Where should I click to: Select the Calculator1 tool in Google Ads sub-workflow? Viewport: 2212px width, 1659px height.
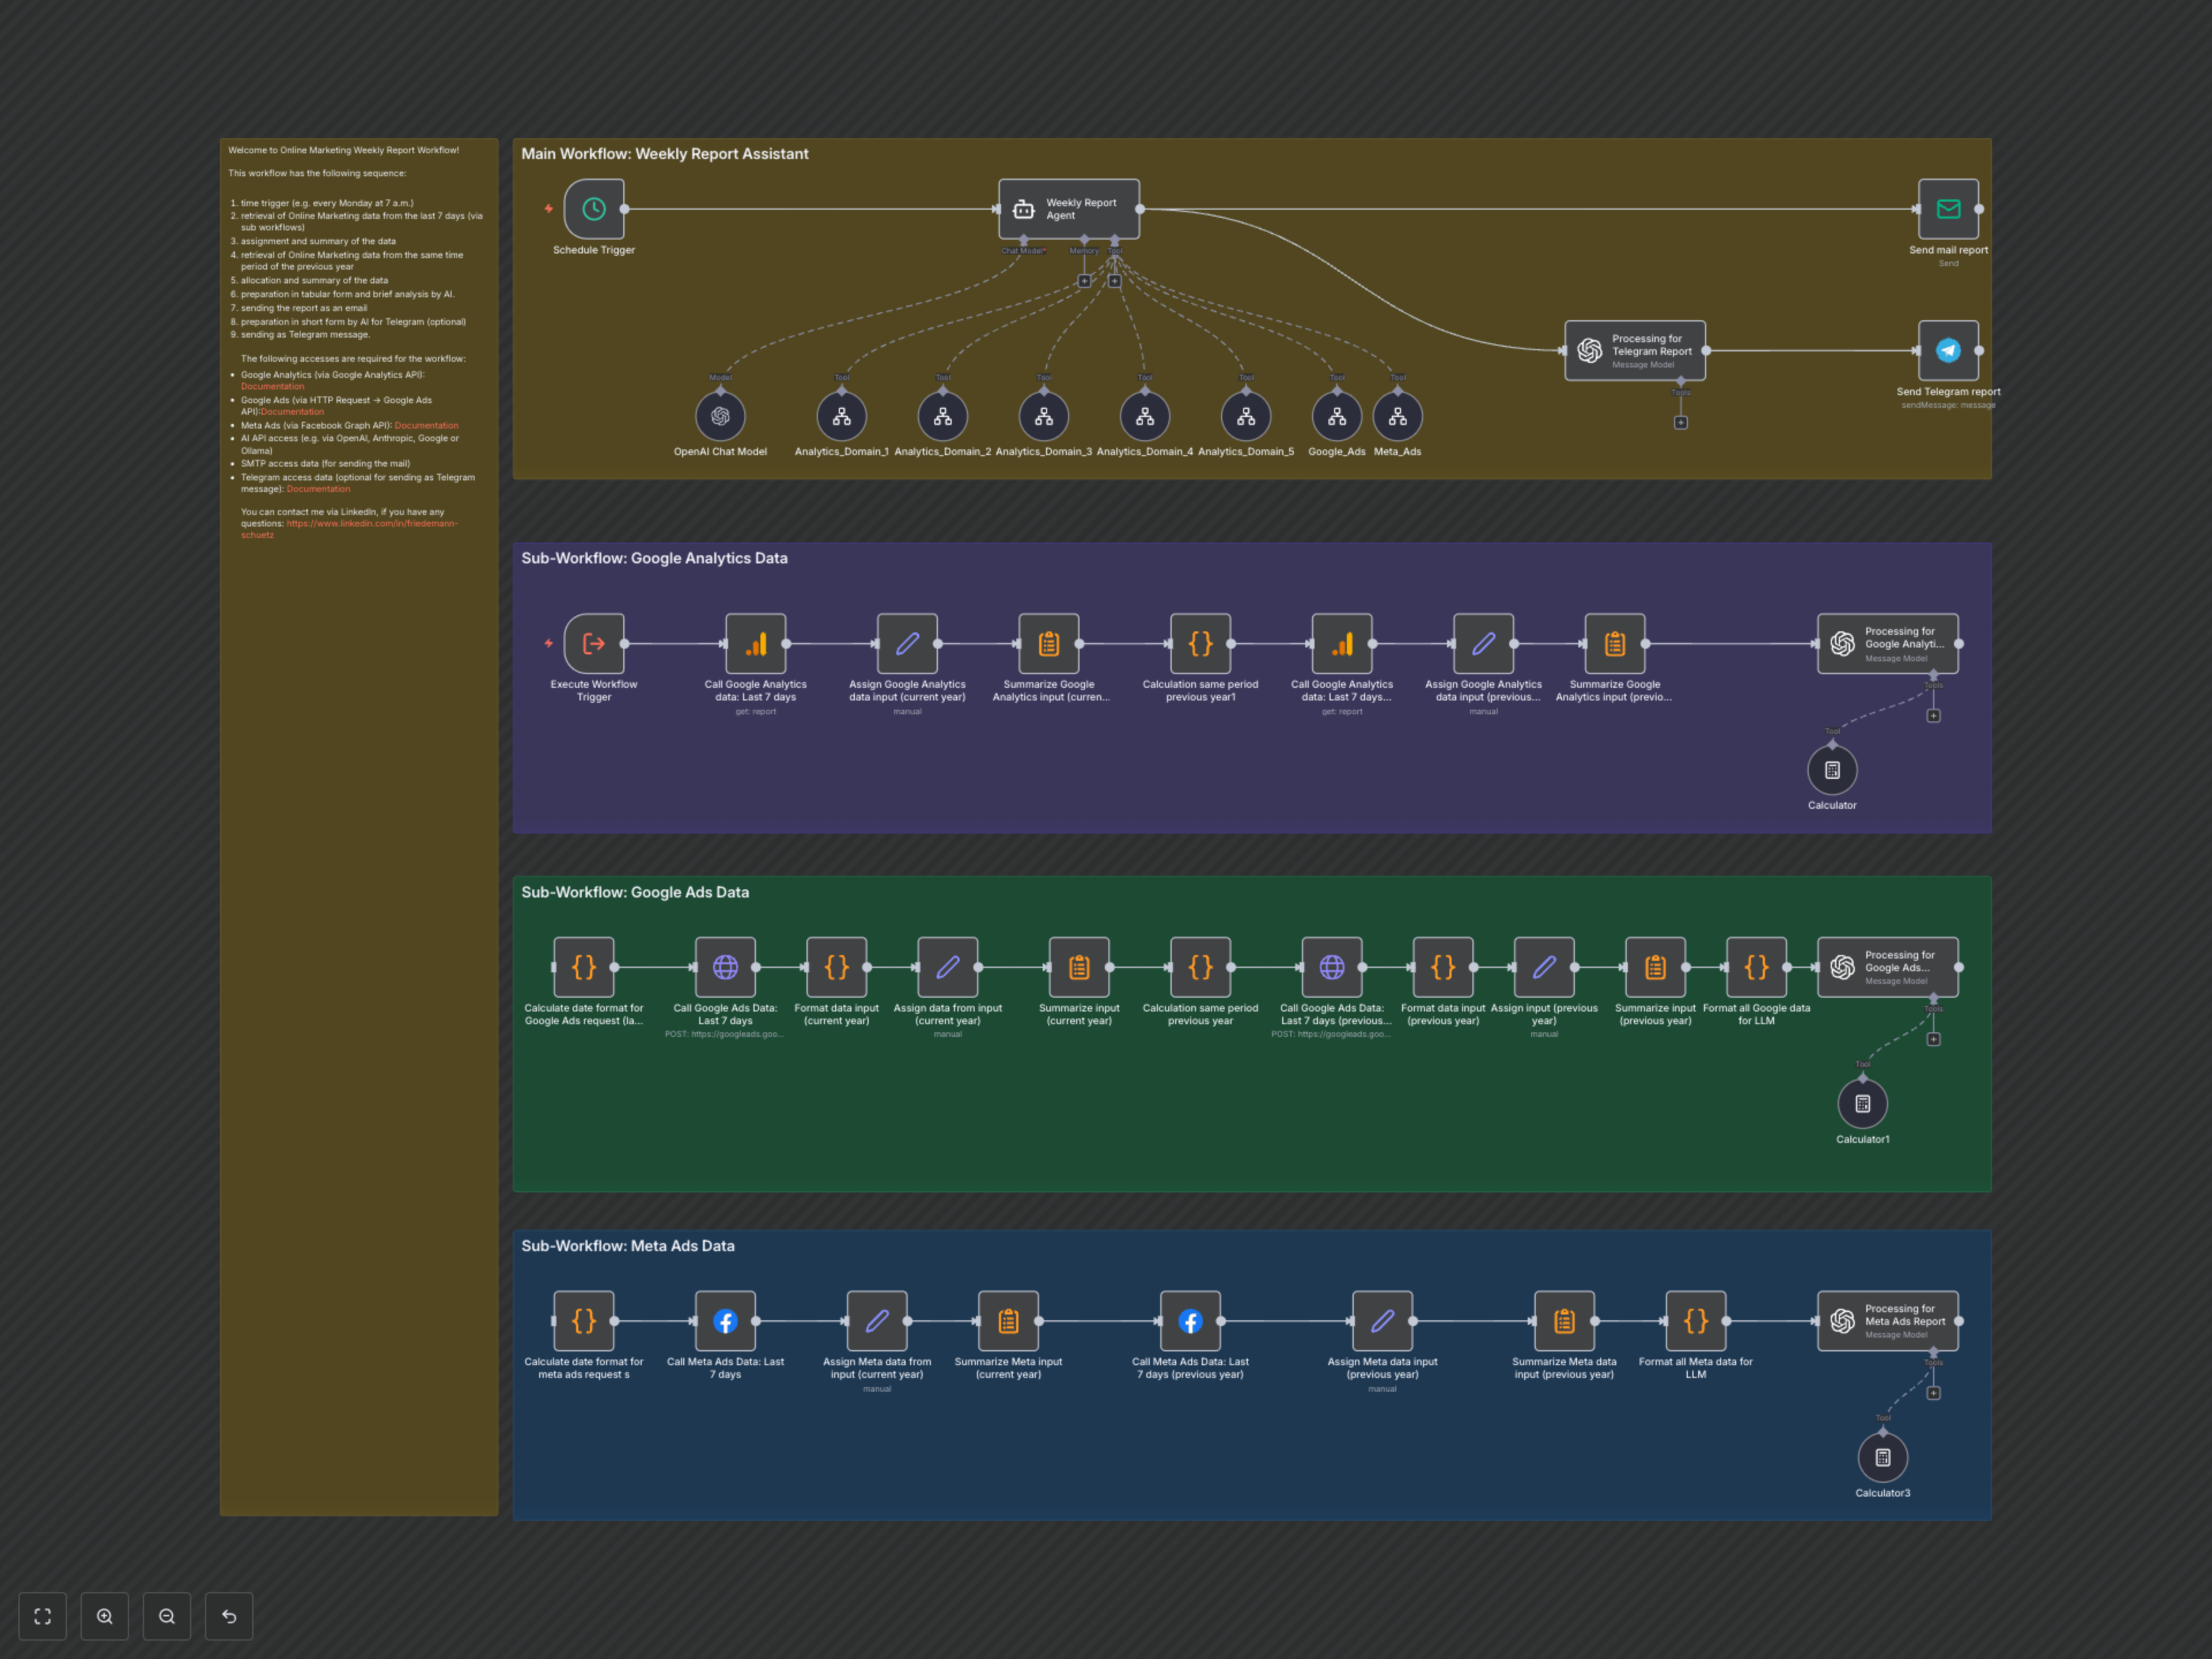tap(1862, 1104)
